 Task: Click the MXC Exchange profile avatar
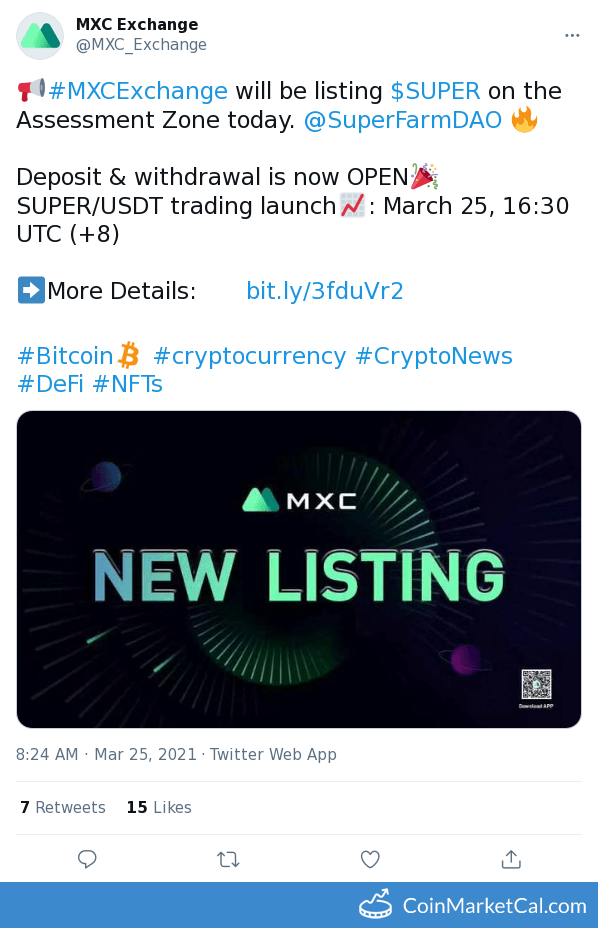(x=40, y=36)
